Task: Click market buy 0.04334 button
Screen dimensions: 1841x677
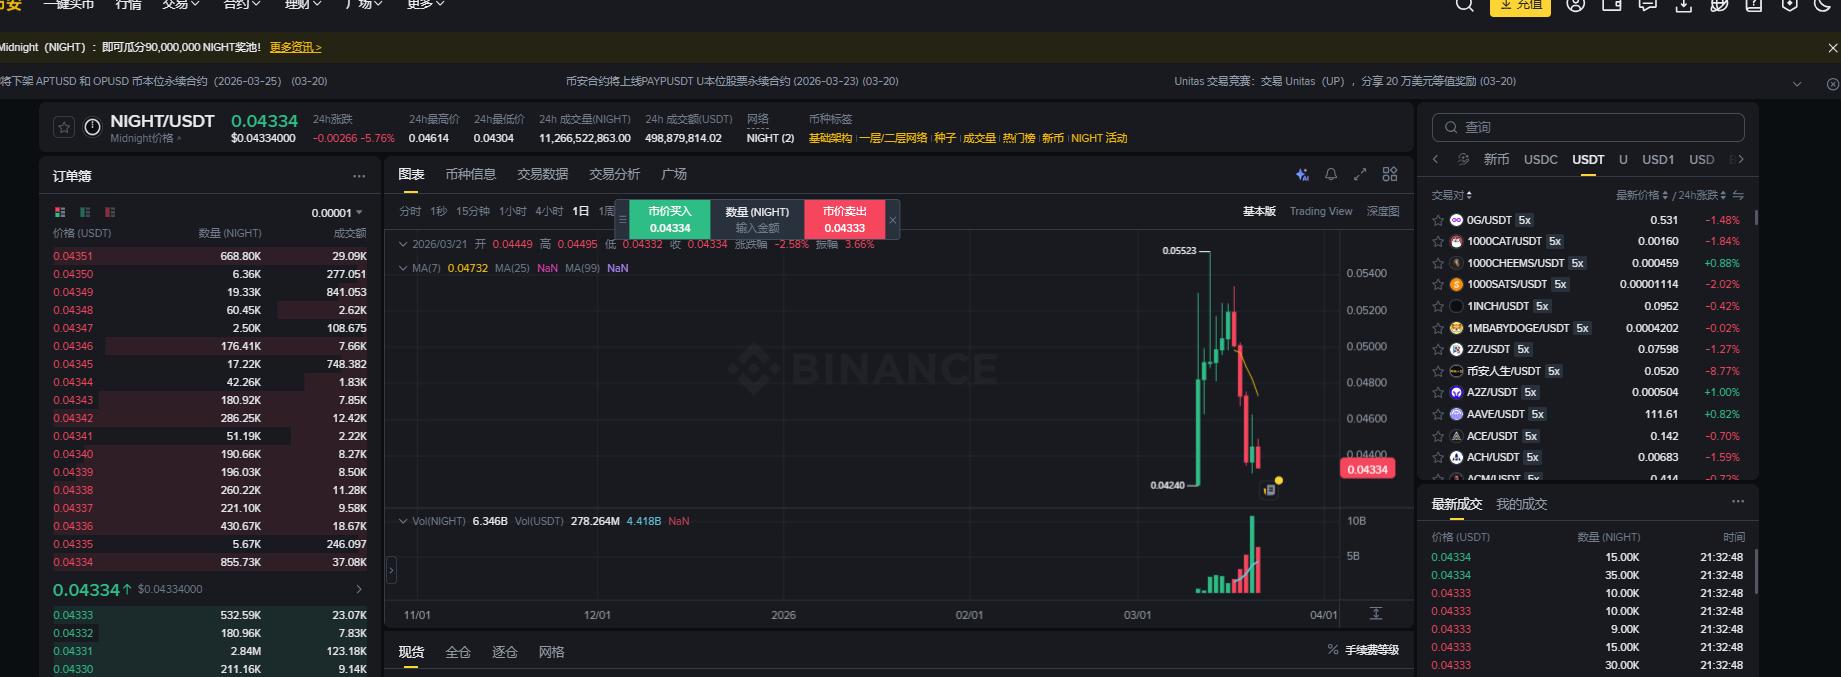Action: click(x=670, y=220)
